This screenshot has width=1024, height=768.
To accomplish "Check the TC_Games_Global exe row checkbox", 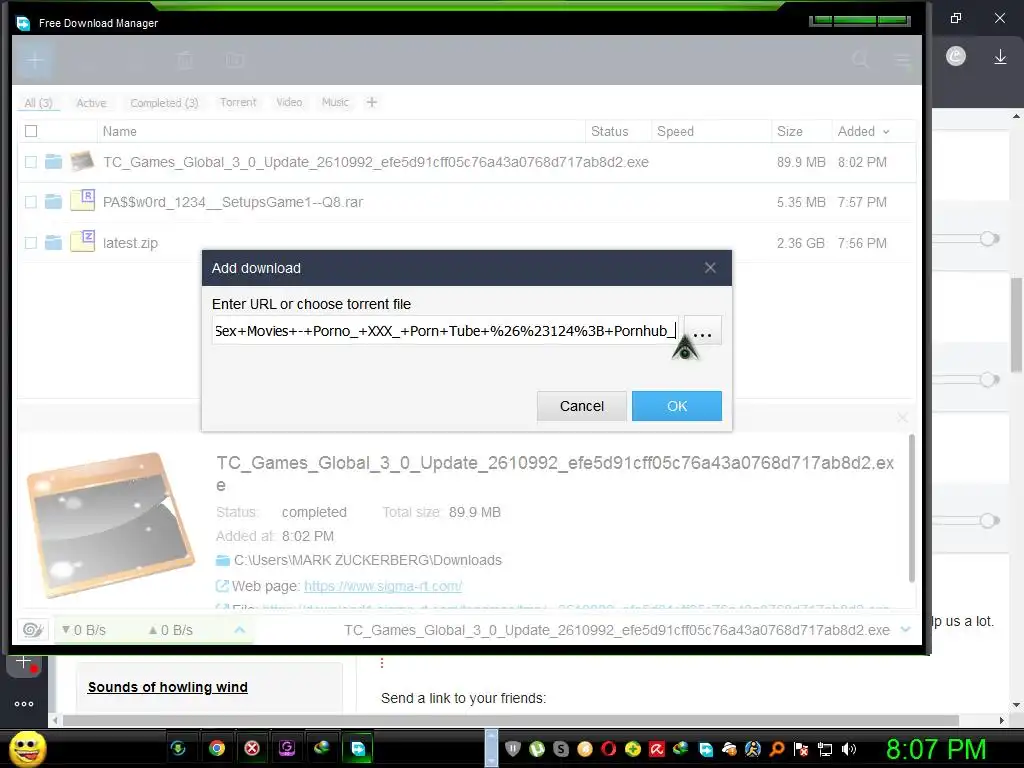I will 31,161.
